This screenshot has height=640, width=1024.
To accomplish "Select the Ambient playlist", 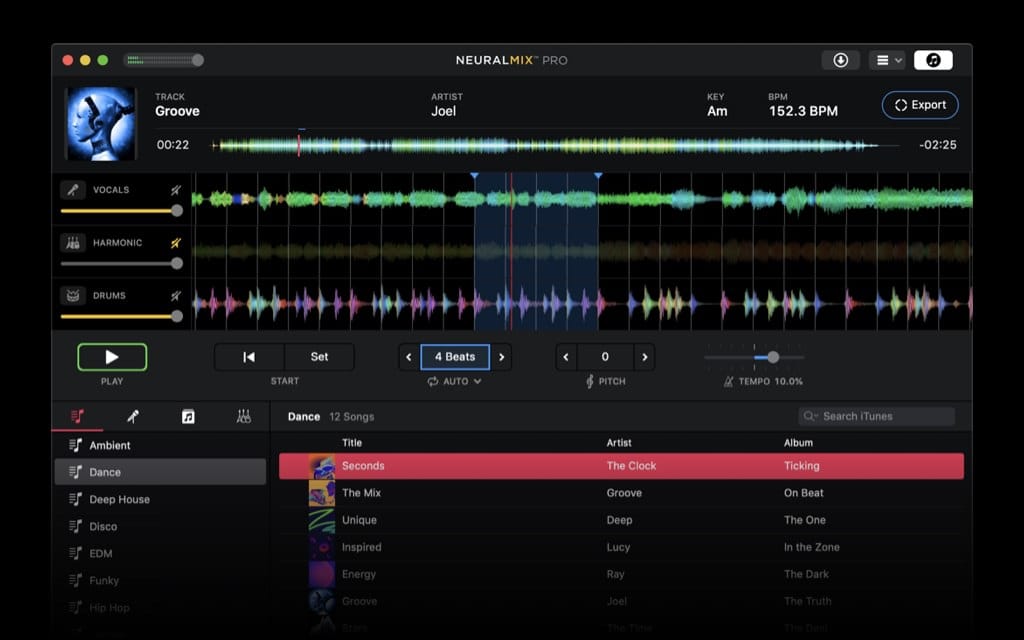I will (110, 445).
